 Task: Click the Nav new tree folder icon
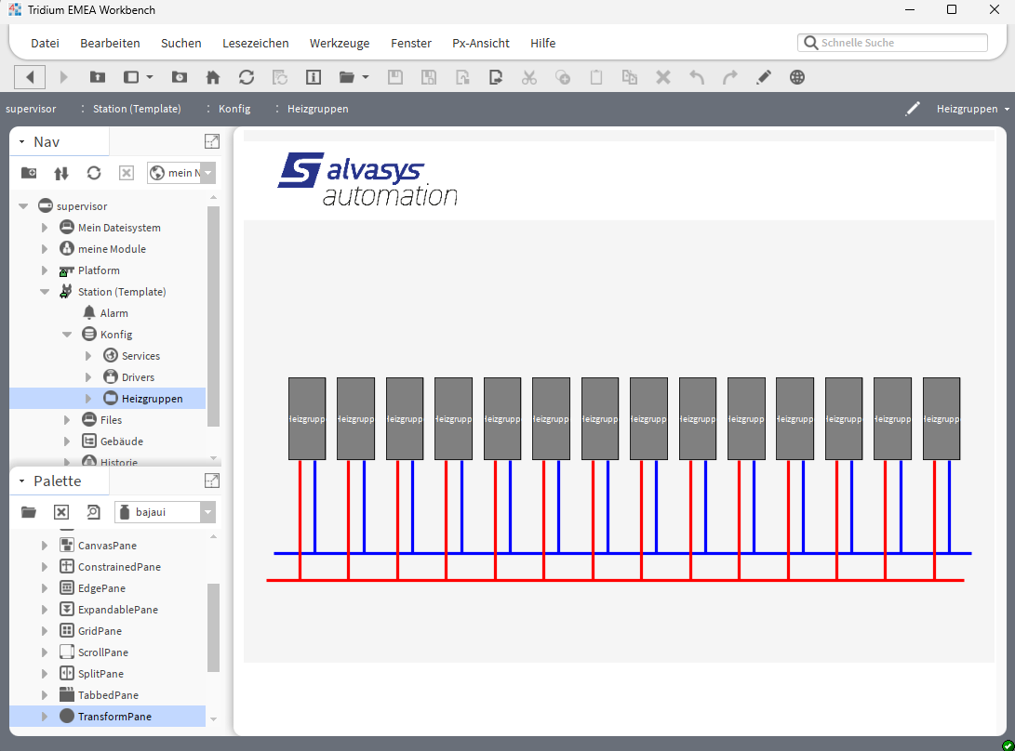pyautogui.click(x=28, y=173)
